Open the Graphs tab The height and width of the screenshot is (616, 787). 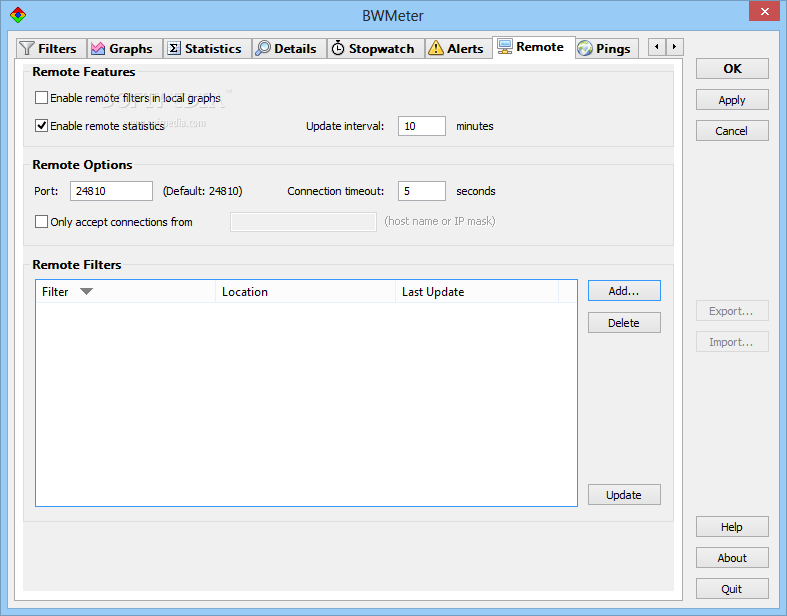pyautogui.click(x=125, y=49)
